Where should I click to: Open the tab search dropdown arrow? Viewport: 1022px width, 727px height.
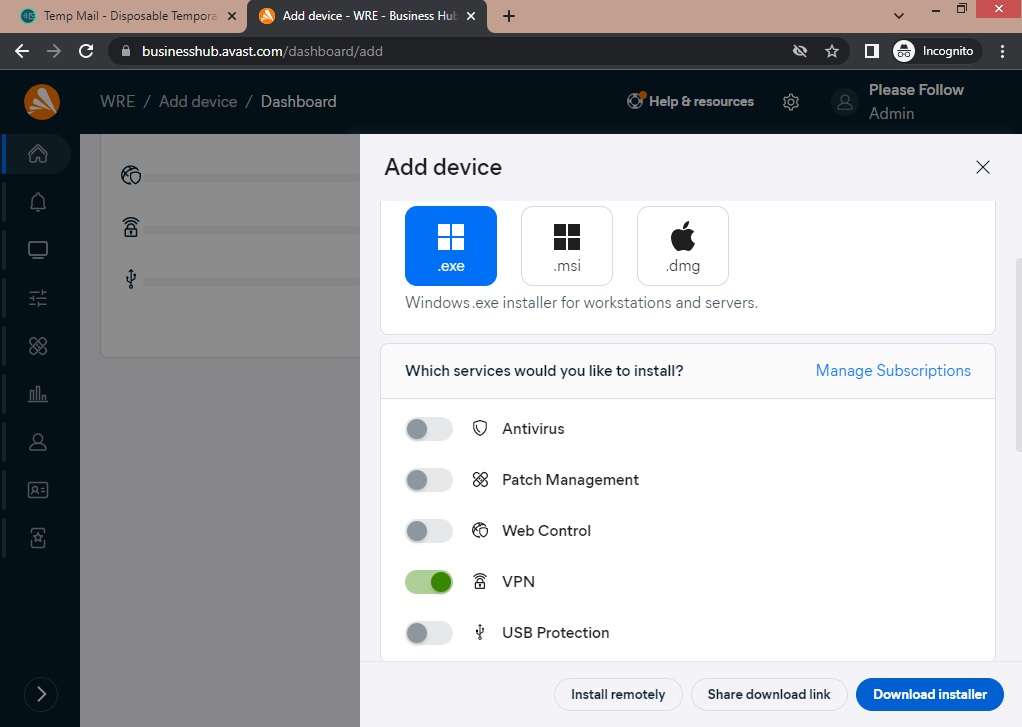click(899, 16)
